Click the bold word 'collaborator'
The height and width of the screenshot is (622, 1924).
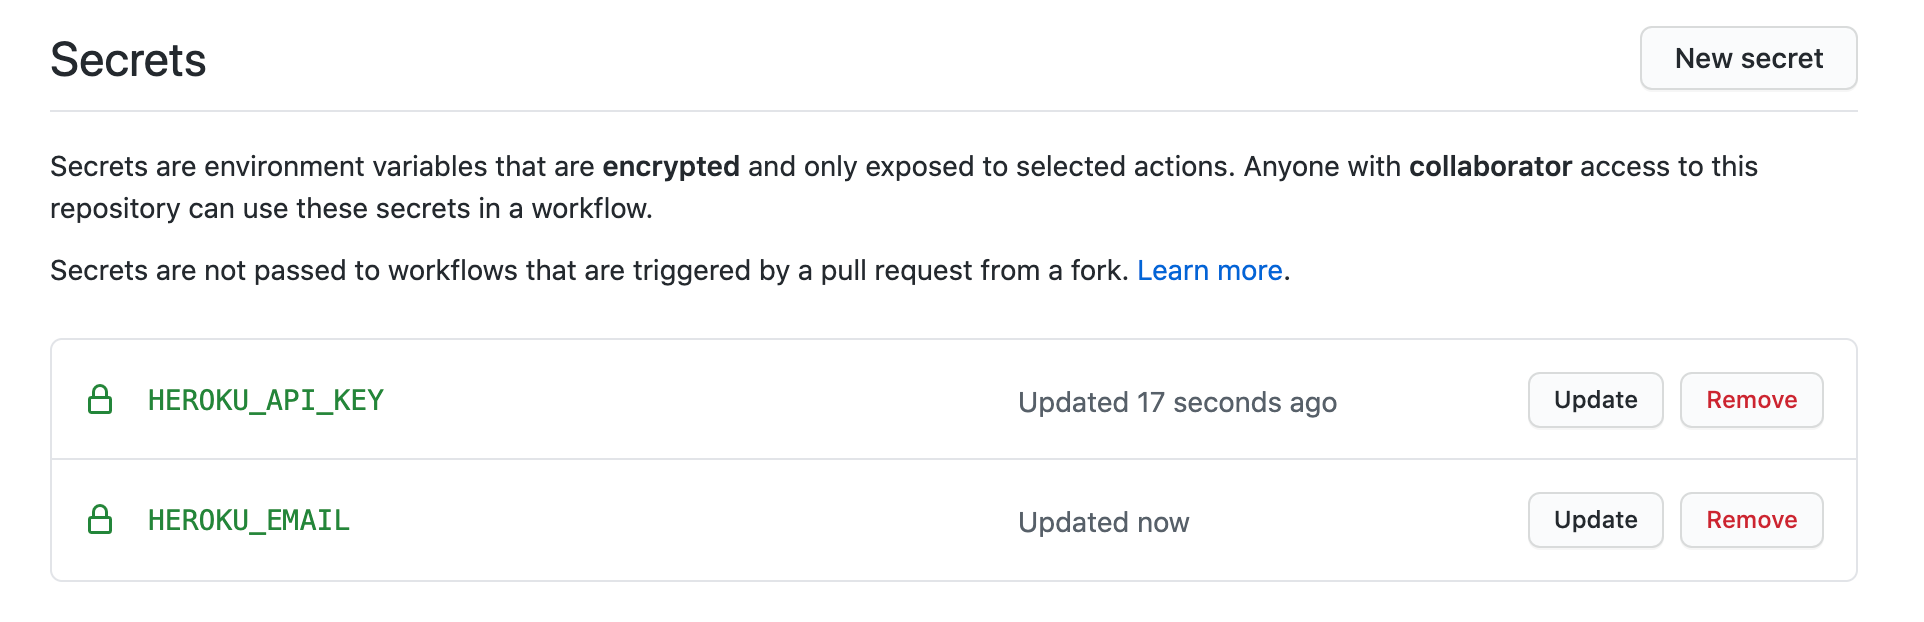1490,166
